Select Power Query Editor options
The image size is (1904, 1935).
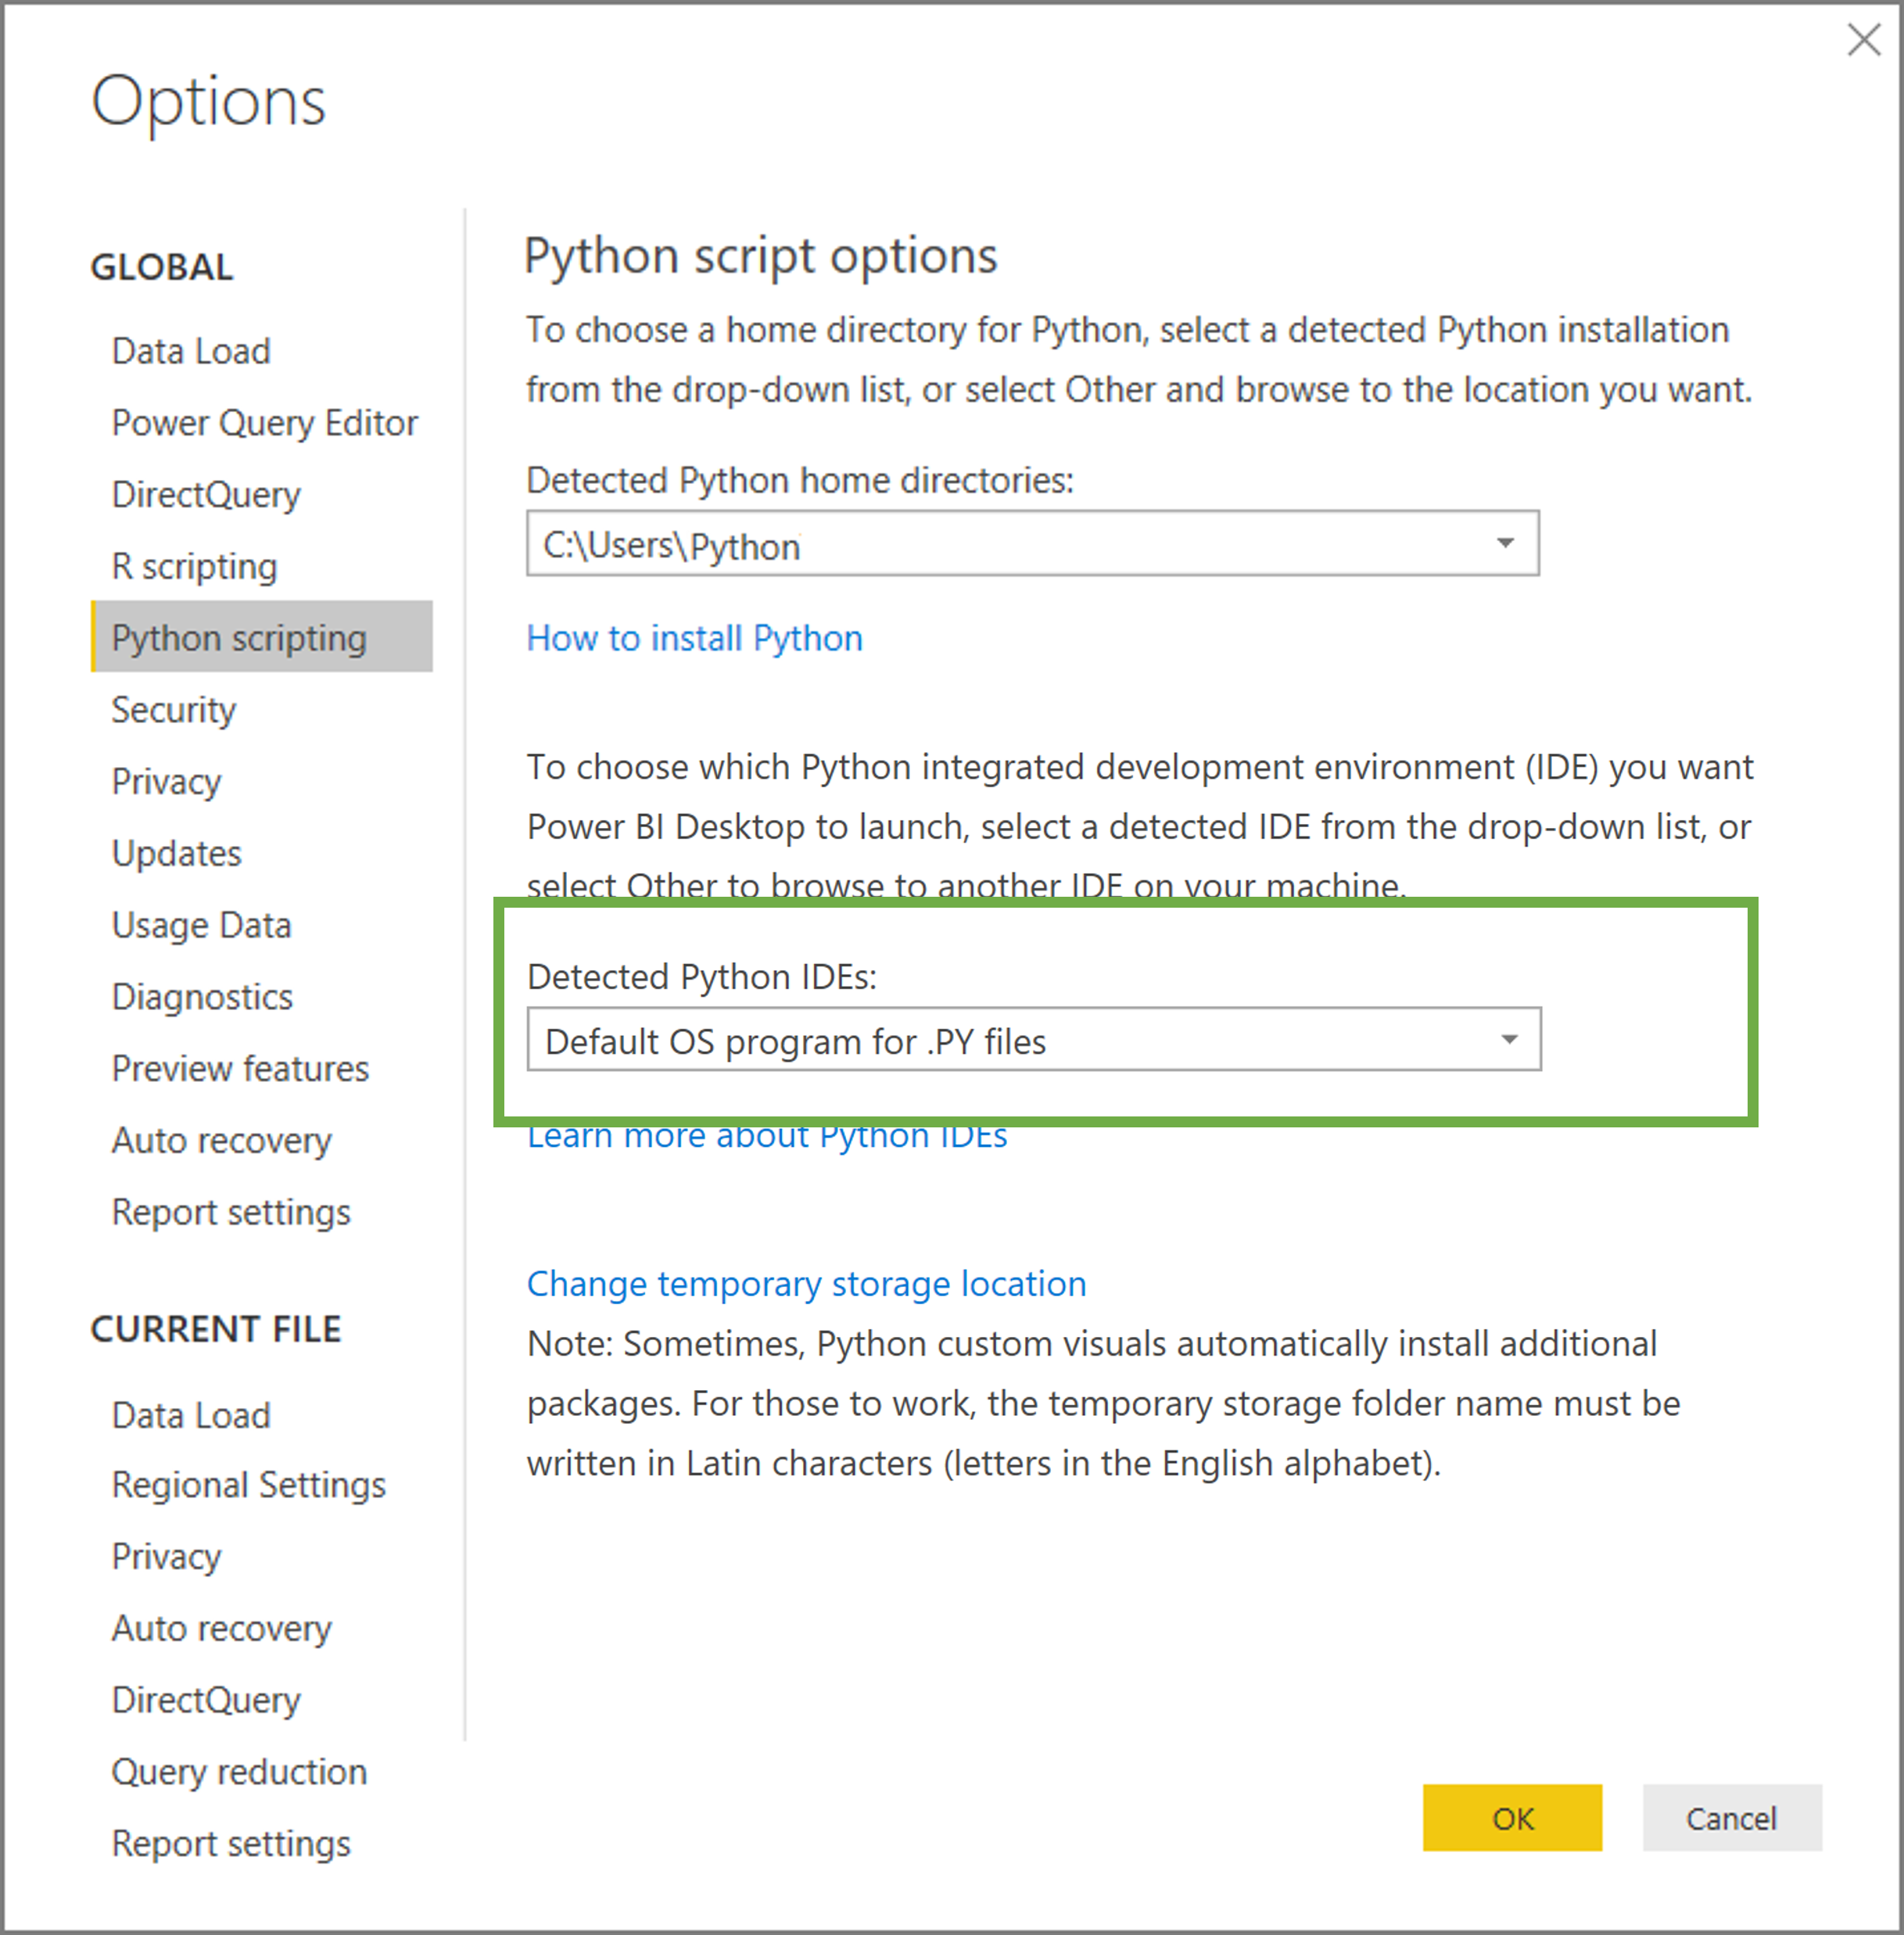tap(264, 423)
